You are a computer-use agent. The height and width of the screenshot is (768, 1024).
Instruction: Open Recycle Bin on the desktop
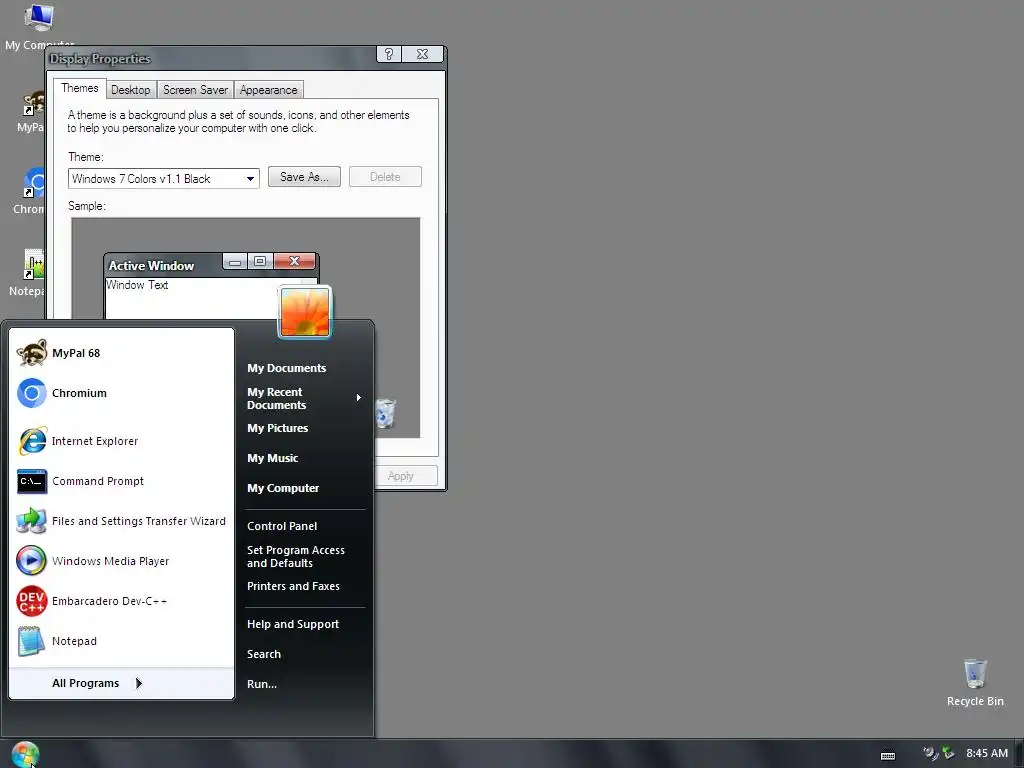[975, 682]
